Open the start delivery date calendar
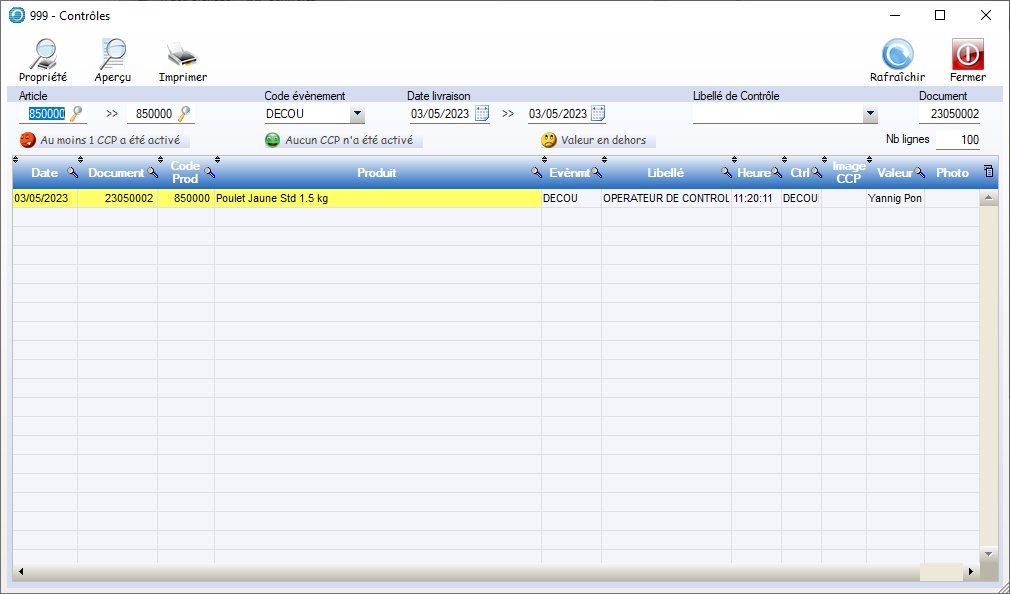This screenshot has width=1010, height=594. pyautogui.click(x=481, y=114)
